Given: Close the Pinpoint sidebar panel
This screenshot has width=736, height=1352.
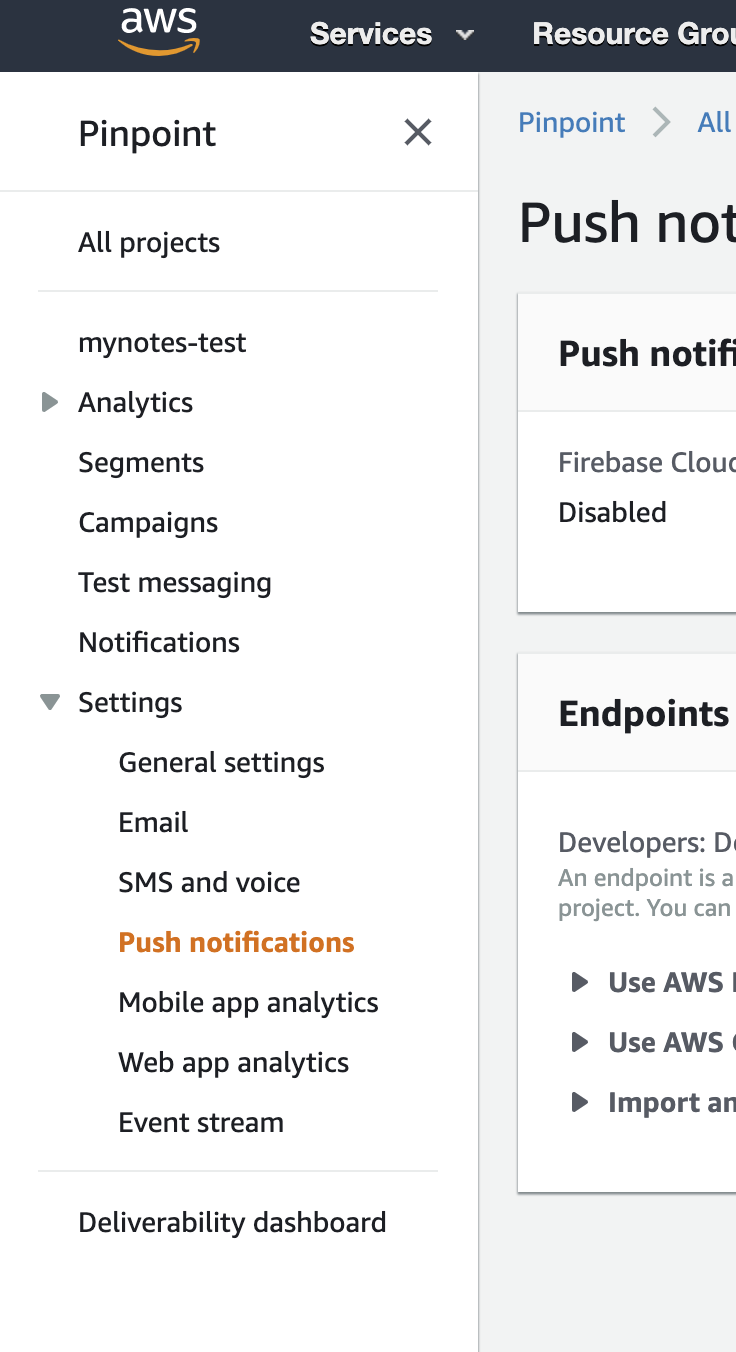Looking at the screenshot, I should click(x=417, y=132).
